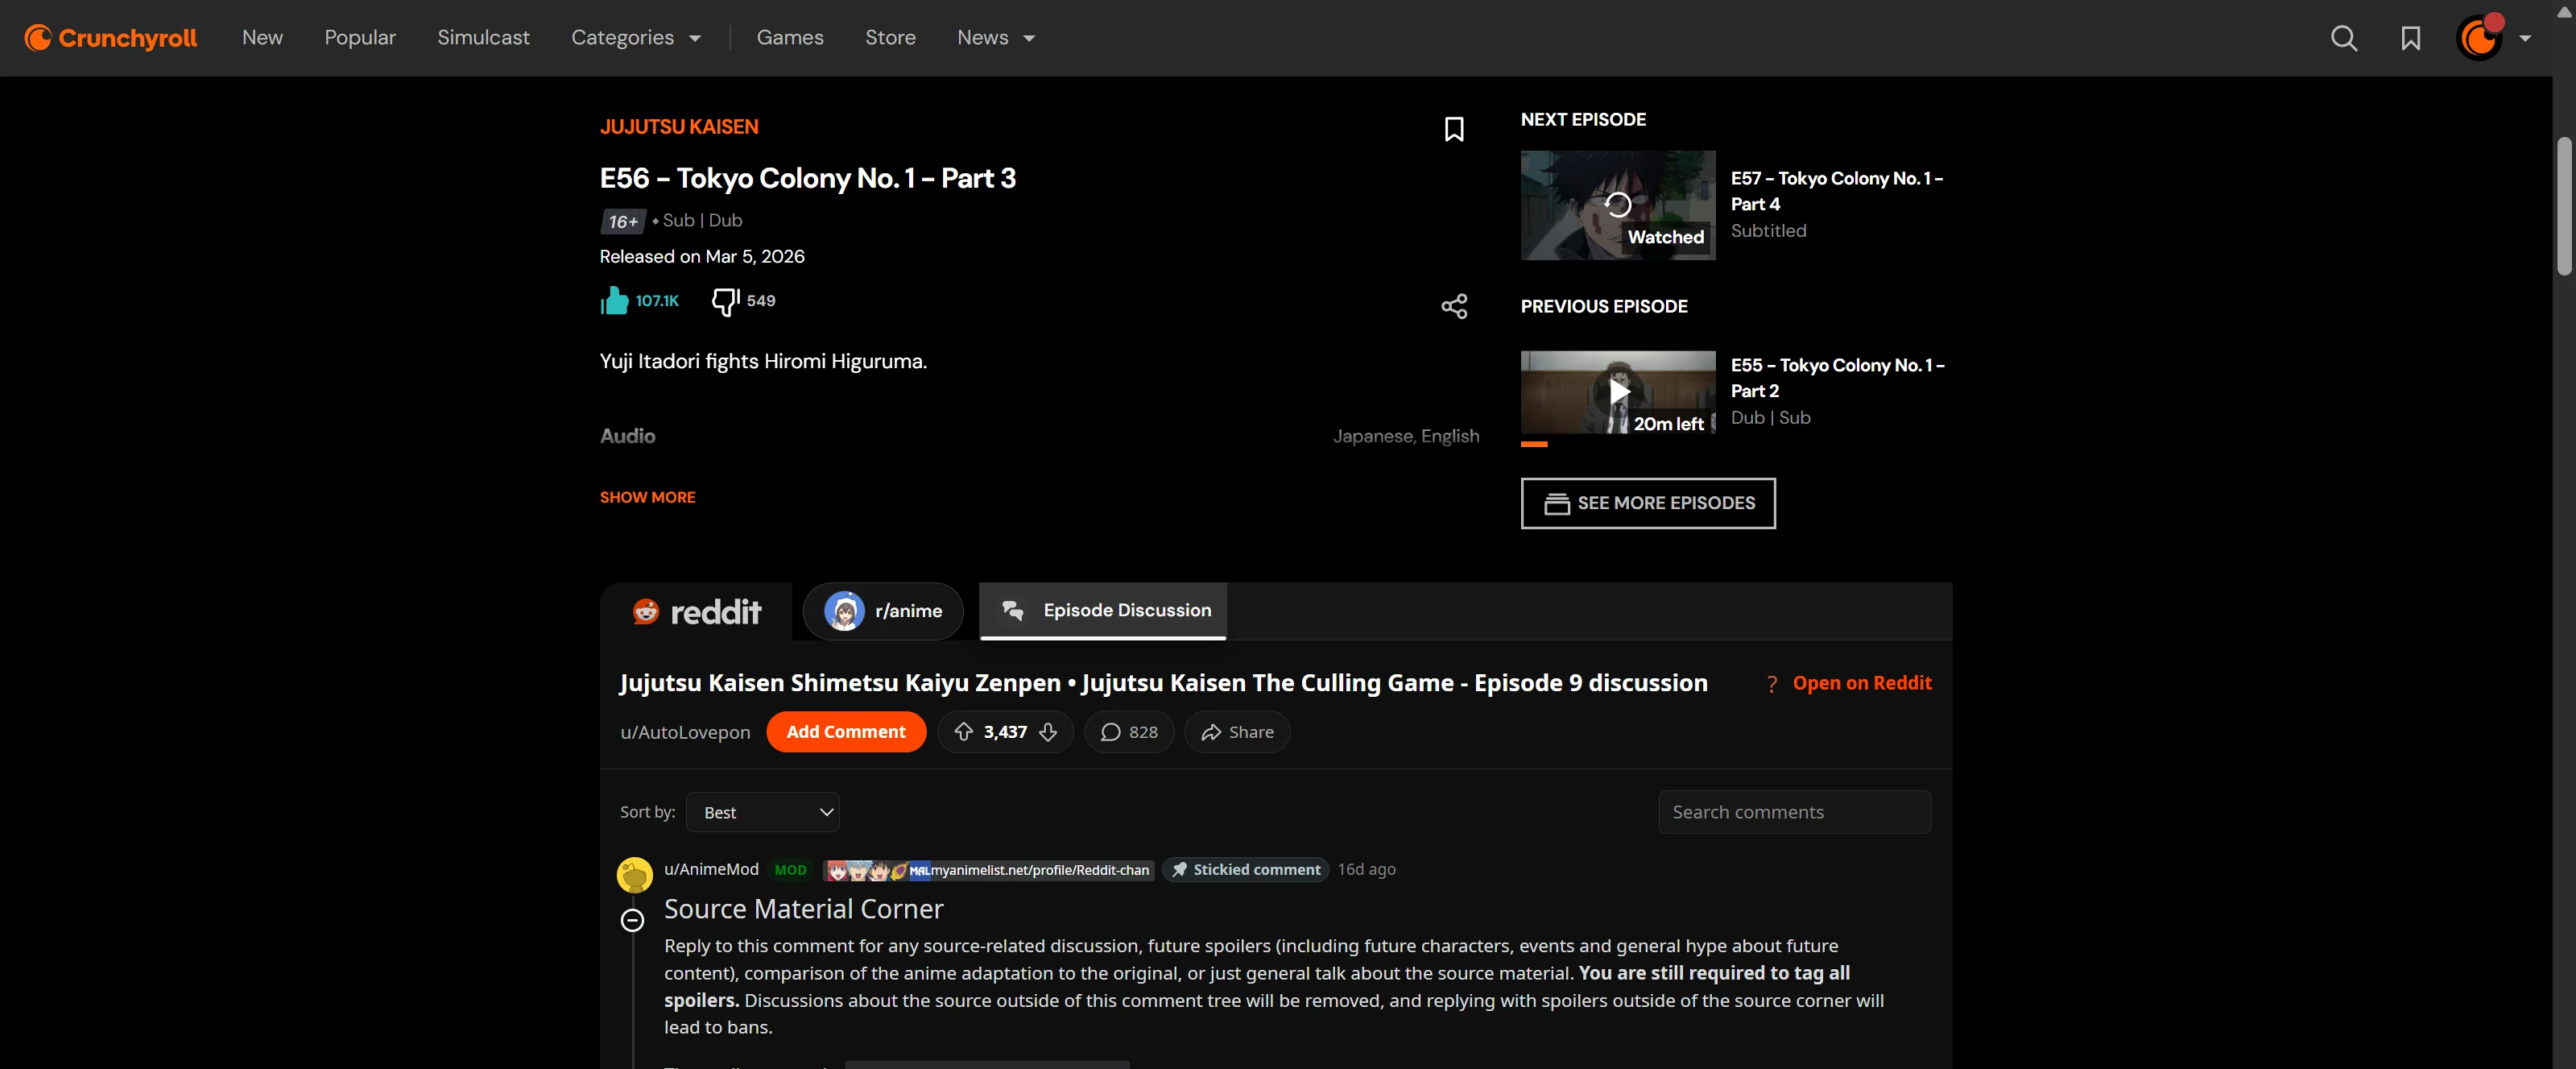The width and height of the screenshot is (2576, 1069).
Task: Click Add Comment button
Action: click(846, 732)
